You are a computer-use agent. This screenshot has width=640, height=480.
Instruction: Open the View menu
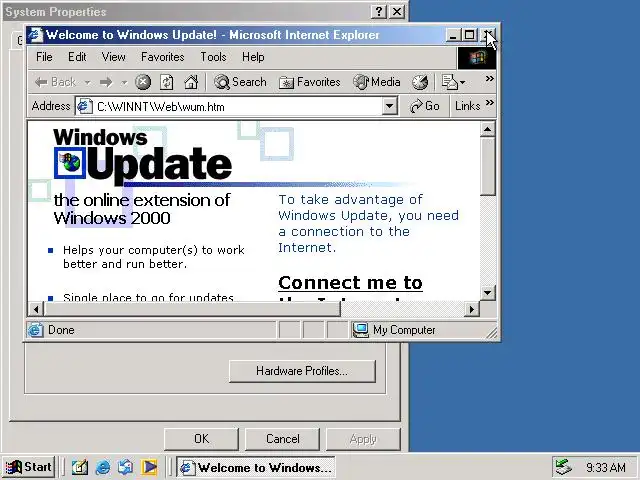113,57
